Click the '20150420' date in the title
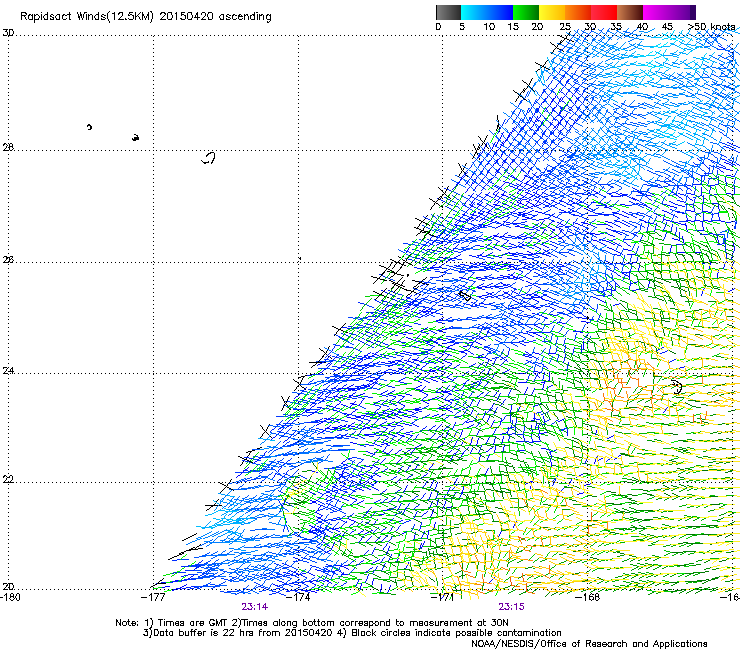Image resolution: width=740 pixels, height=650 pixels. (x=186, y=17)
